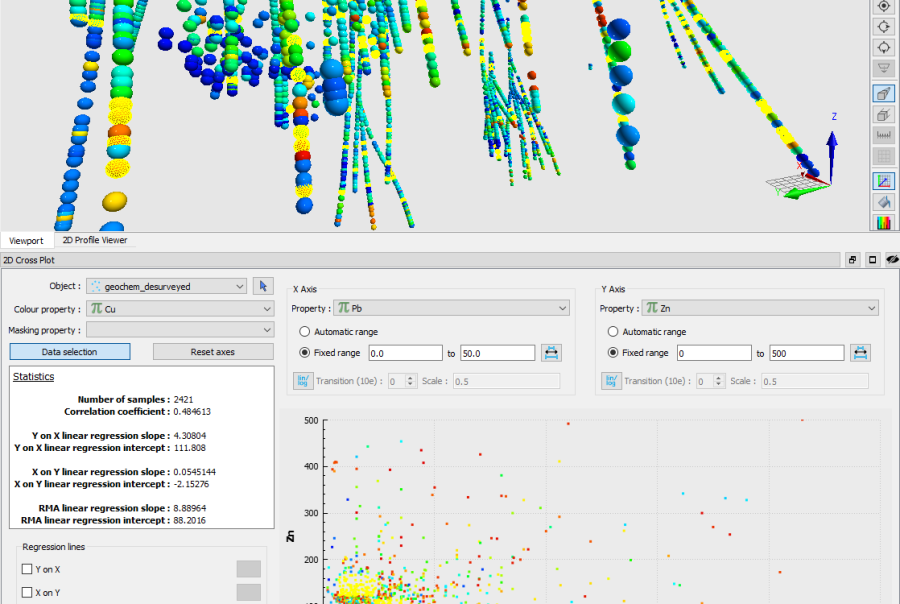Click the Y on X colour swatch
The image size is (900, 604).
point(249,569)
